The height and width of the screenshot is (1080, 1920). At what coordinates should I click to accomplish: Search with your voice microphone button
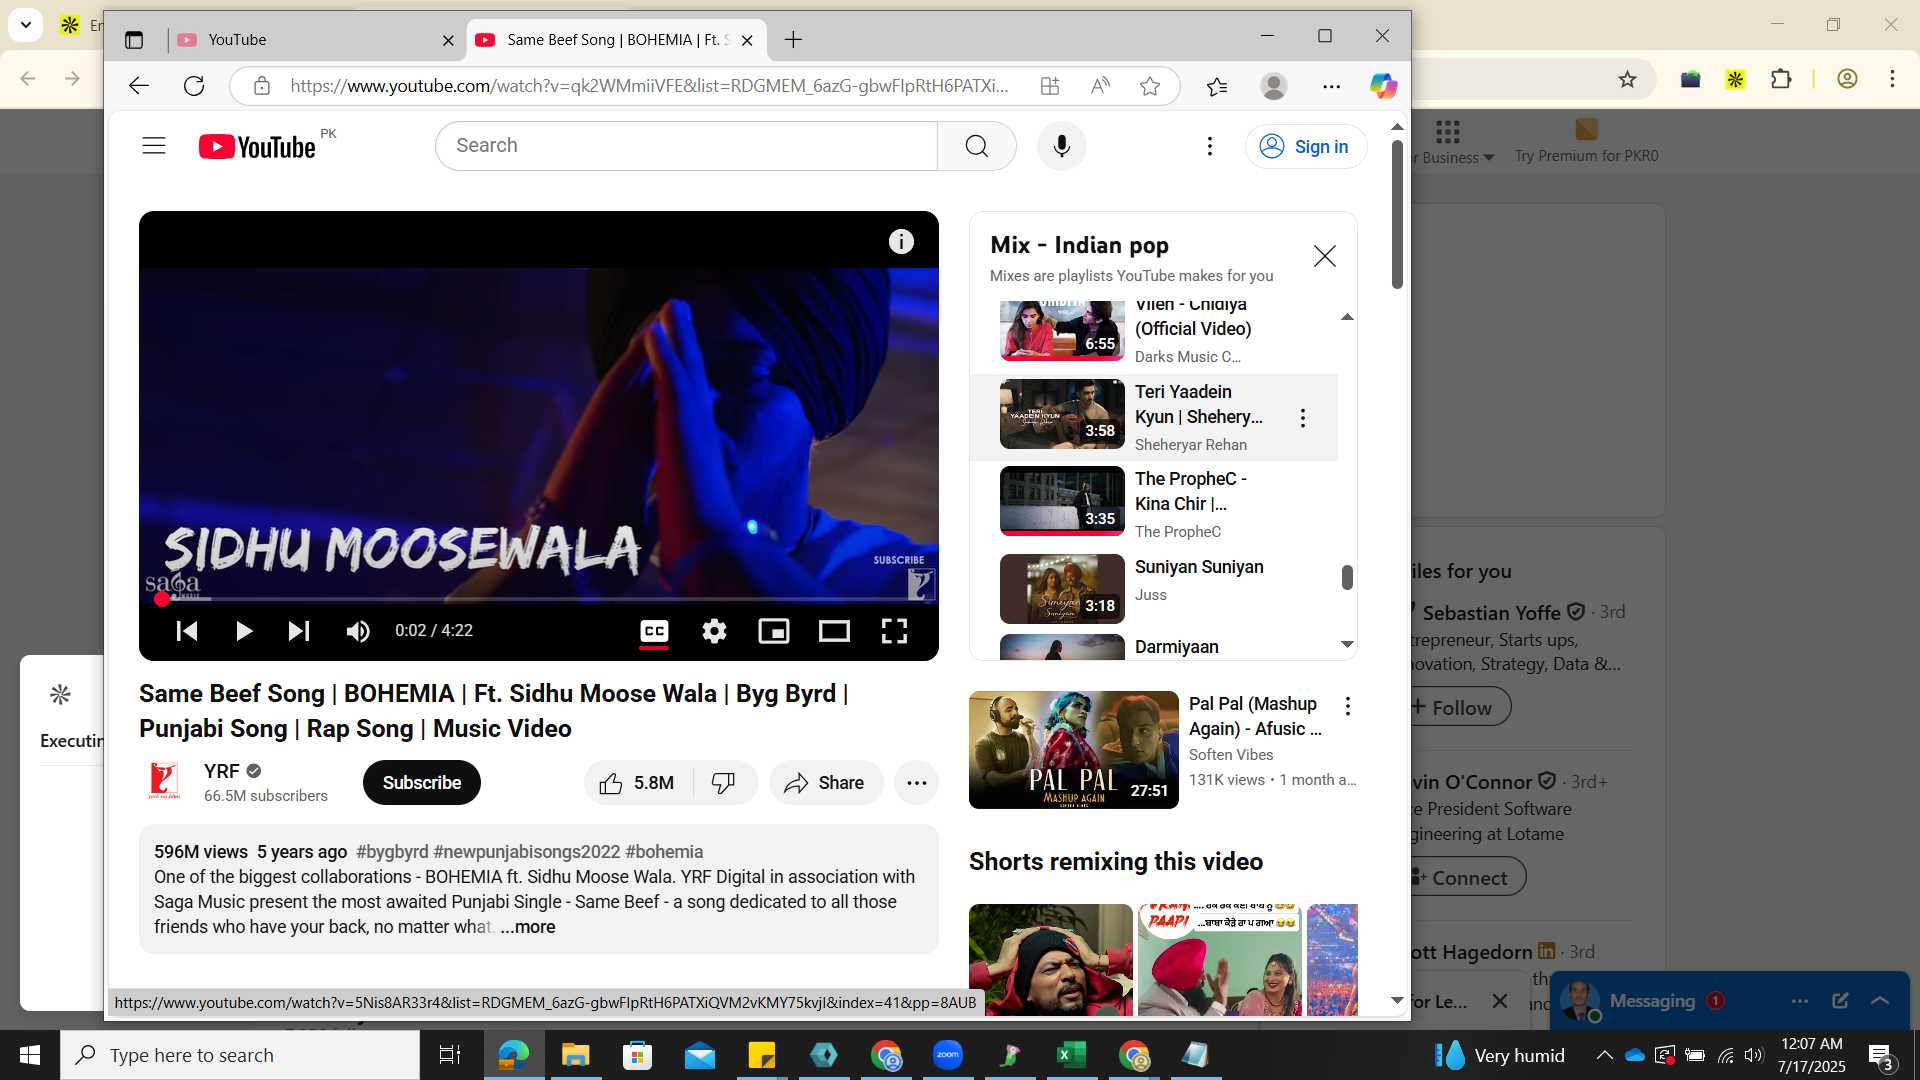tap(1062, 146)
